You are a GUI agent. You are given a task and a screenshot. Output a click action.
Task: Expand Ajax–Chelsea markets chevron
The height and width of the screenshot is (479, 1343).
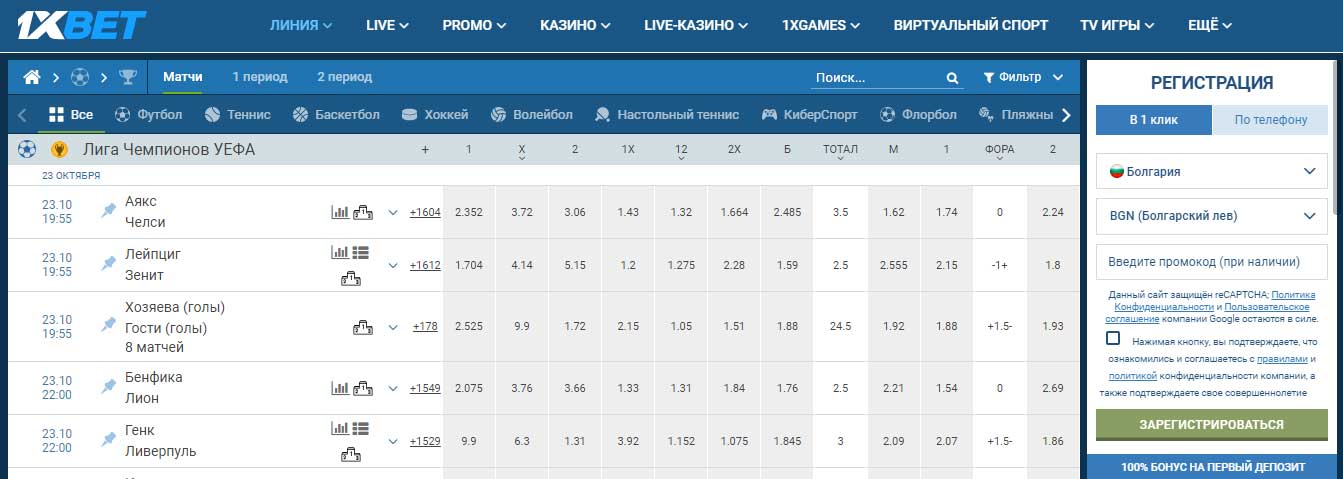point(393,212)
